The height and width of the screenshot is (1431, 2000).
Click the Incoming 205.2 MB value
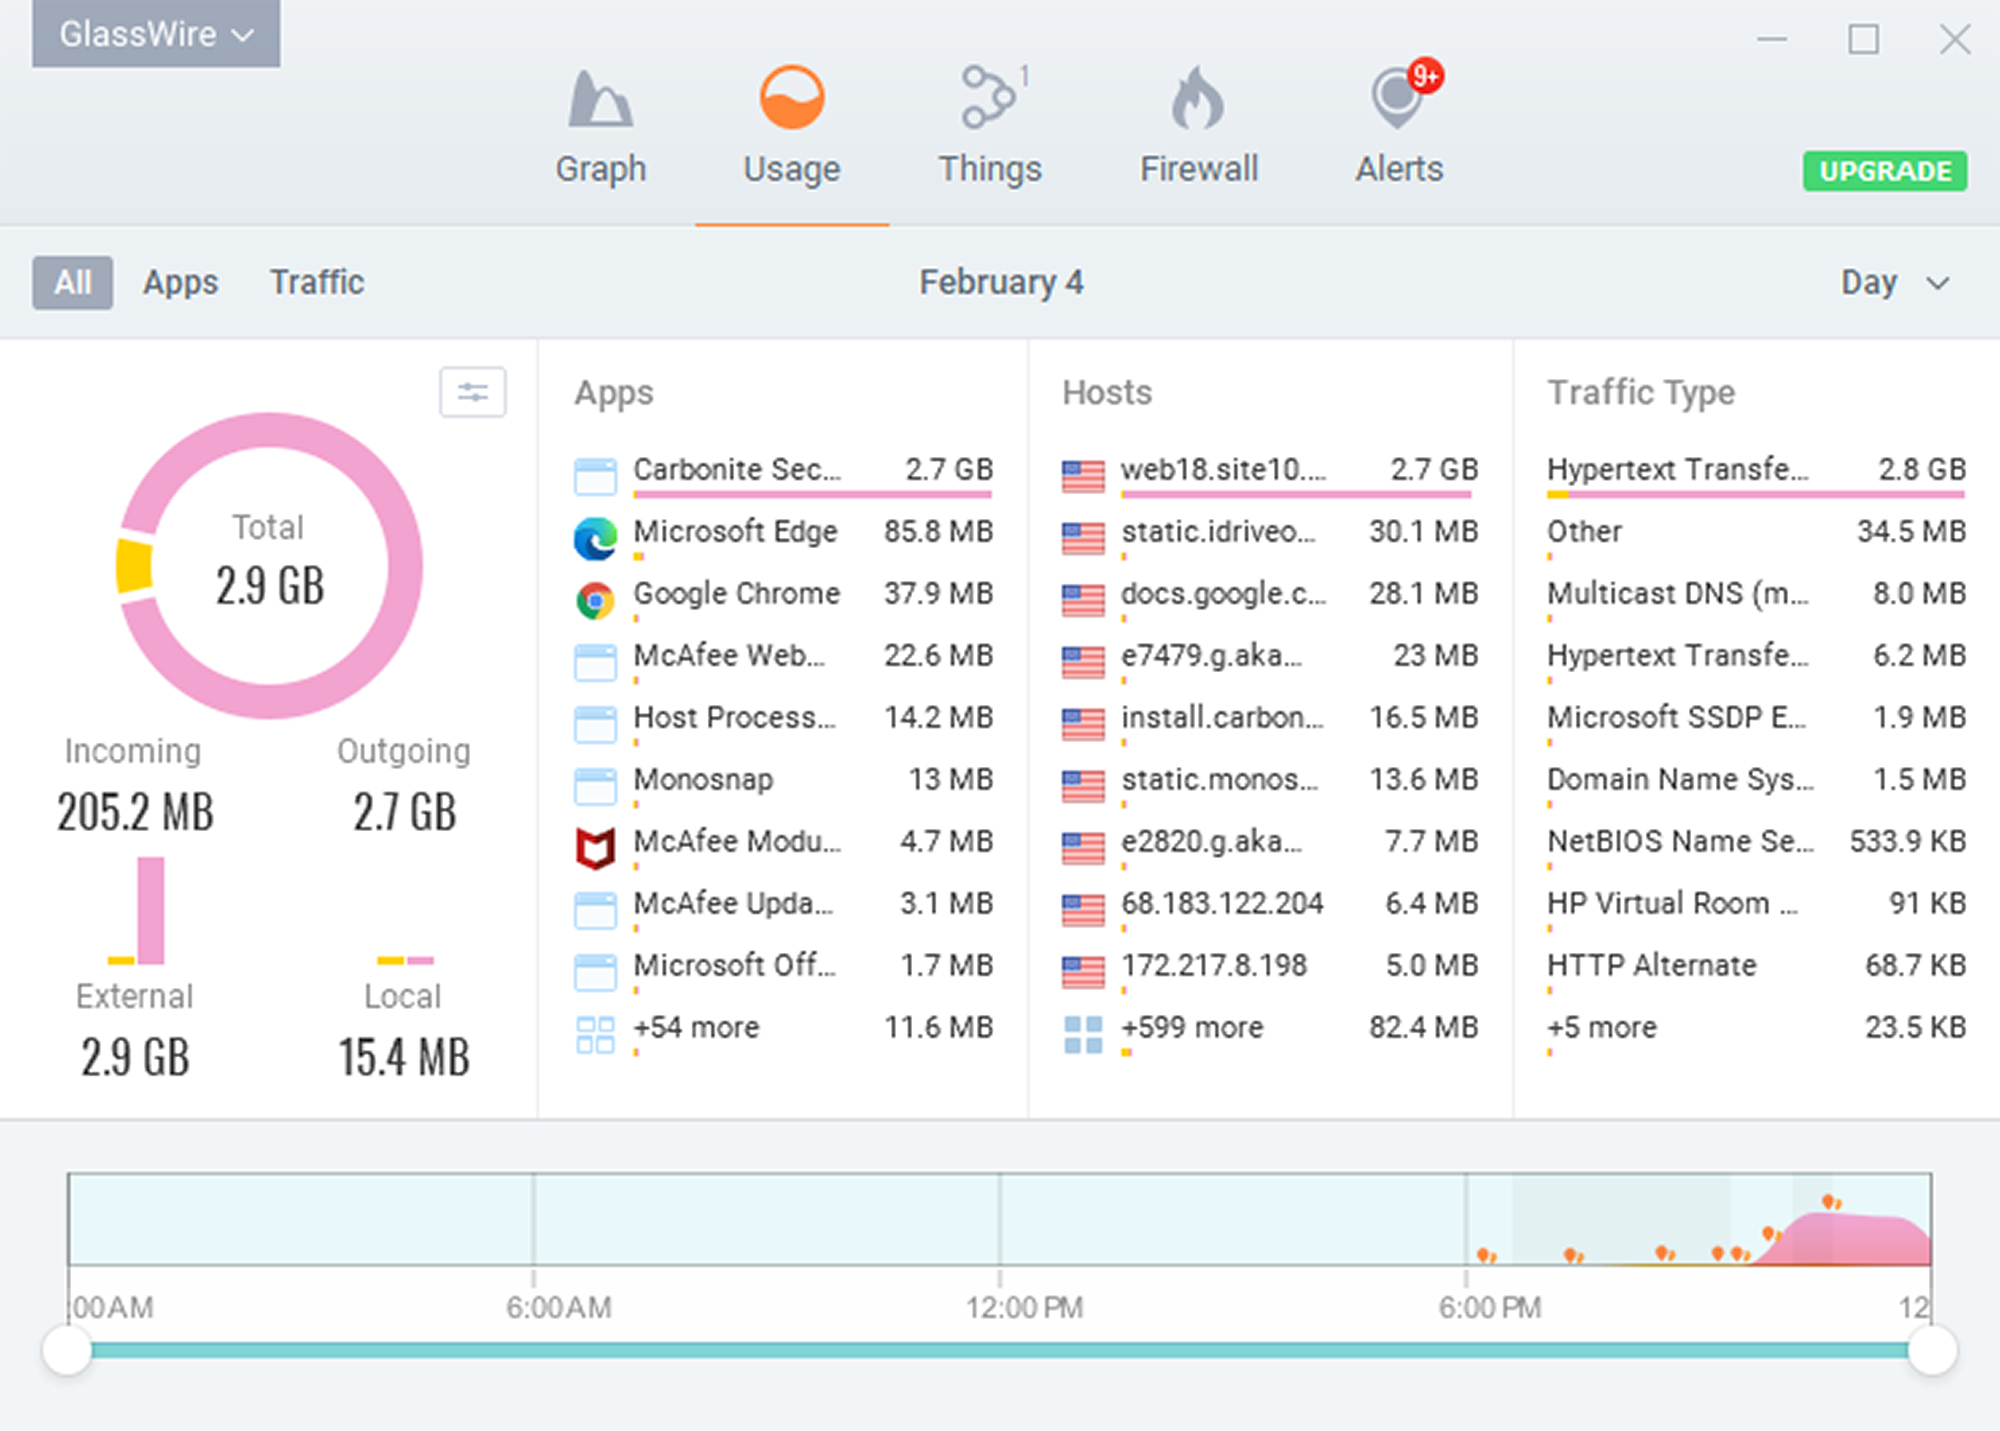coord(135,811)
